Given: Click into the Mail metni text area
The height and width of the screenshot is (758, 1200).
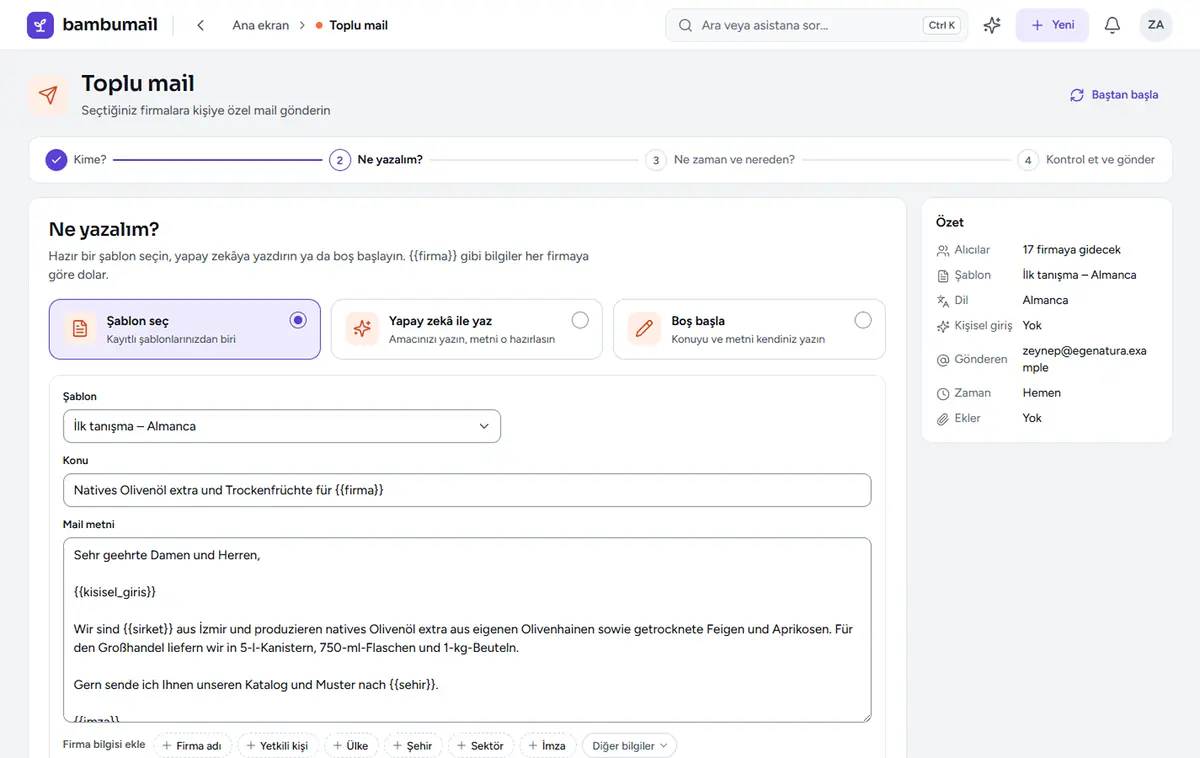Looking at the screenshot, I should pyautogui.click(x=467, y=630).
